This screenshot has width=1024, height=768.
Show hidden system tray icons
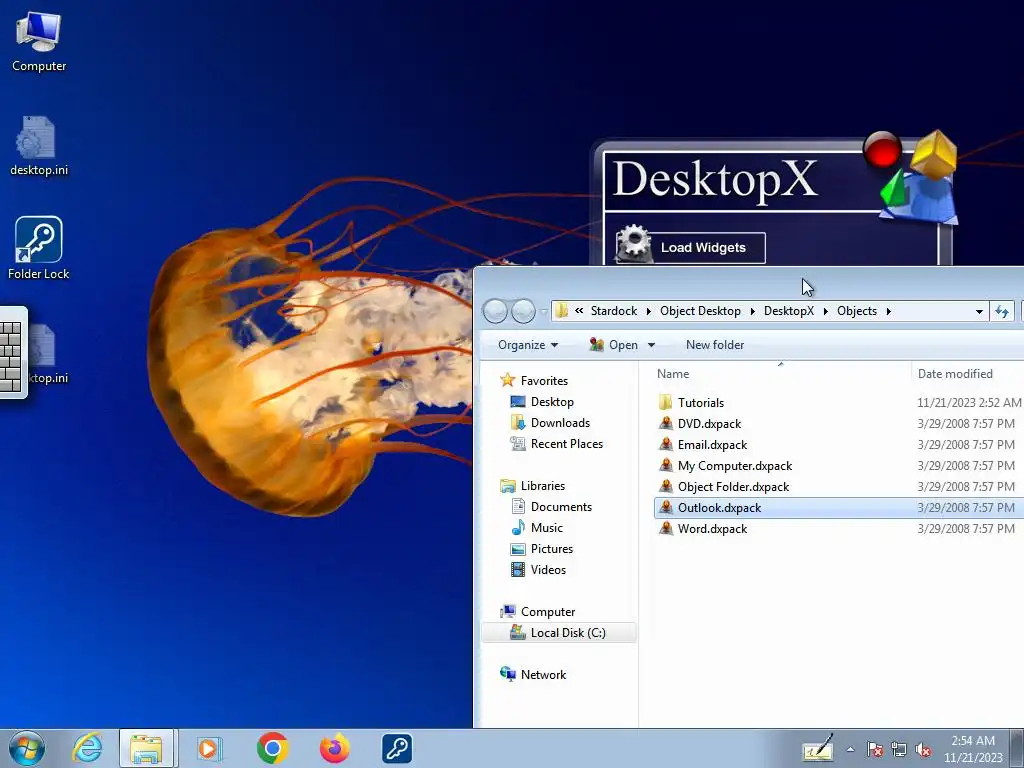click(850, 750)
